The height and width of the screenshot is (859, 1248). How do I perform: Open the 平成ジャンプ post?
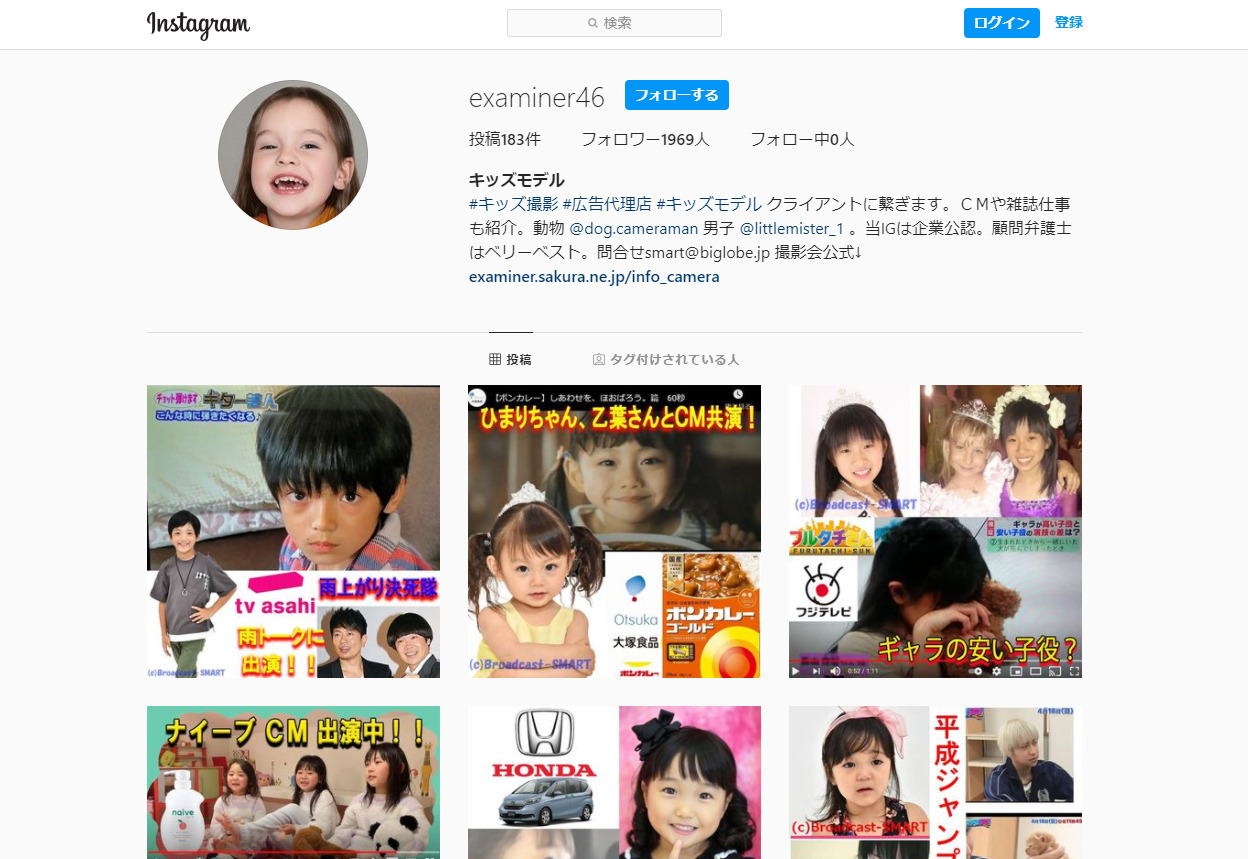point(935,782)
